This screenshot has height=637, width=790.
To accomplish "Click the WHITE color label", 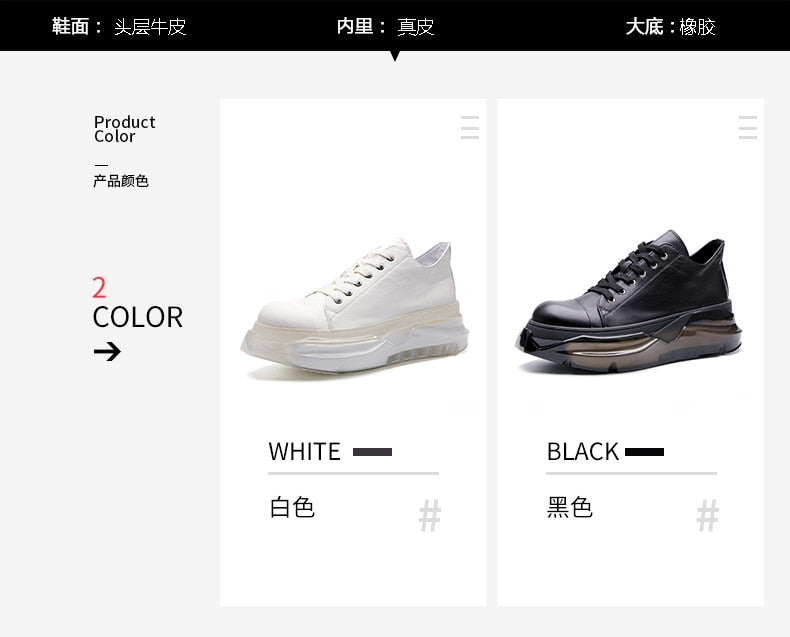I will (x=304, y=452).
